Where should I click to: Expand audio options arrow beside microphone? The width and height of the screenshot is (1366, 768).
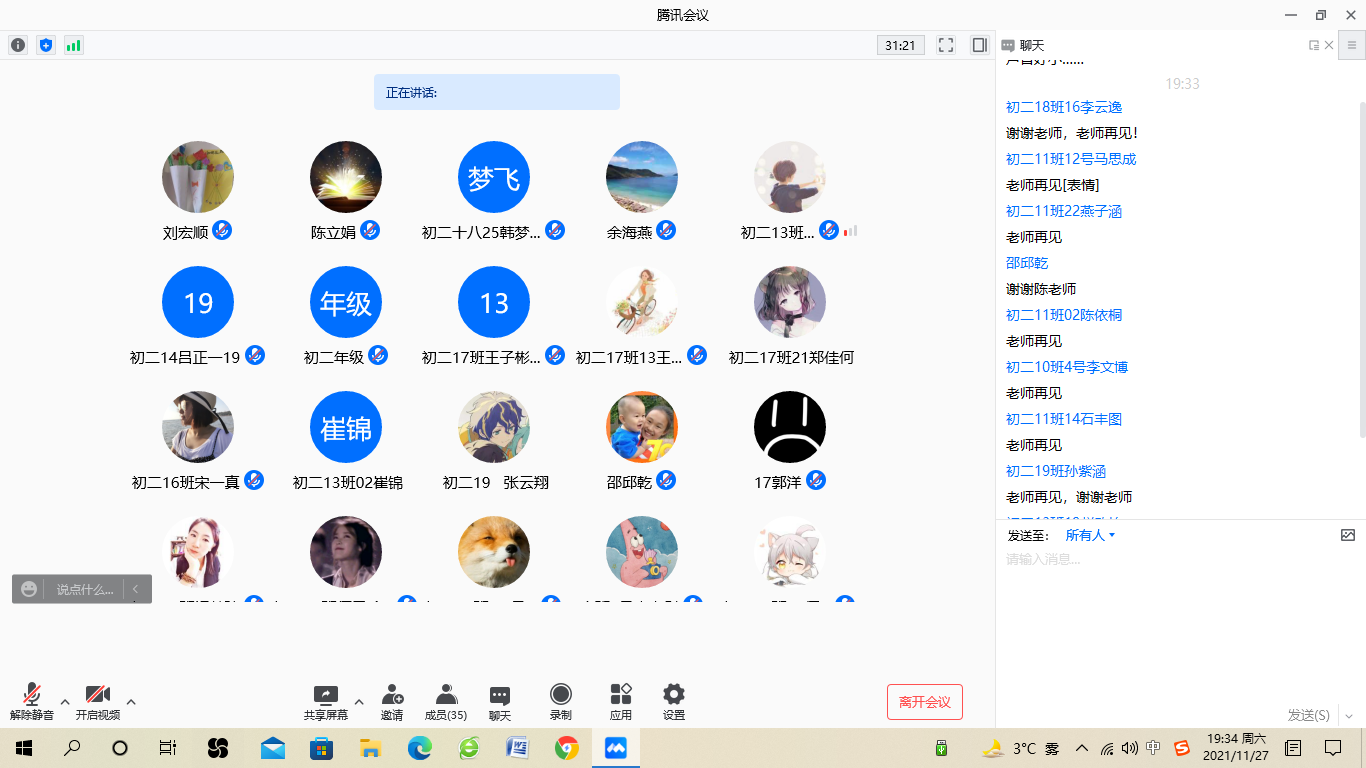coord(65,701)
